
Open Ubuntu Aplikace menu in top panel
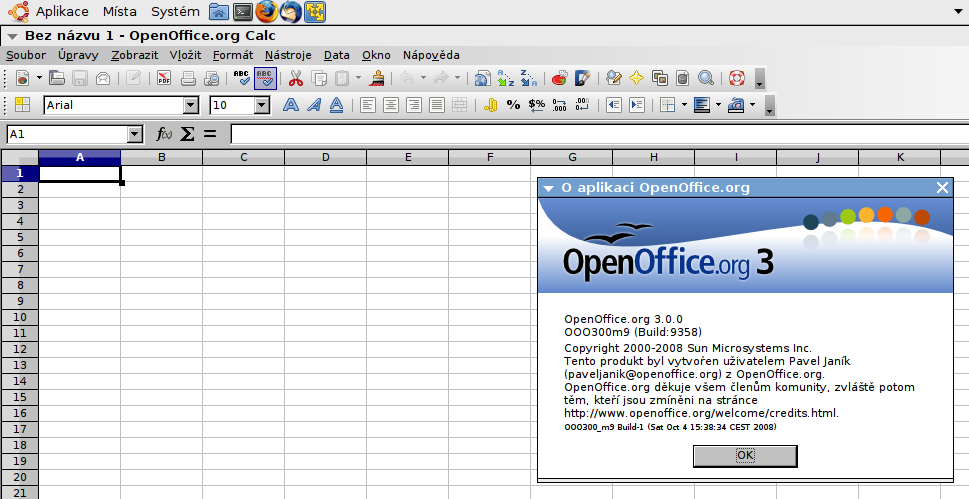[x=62, y=11]
